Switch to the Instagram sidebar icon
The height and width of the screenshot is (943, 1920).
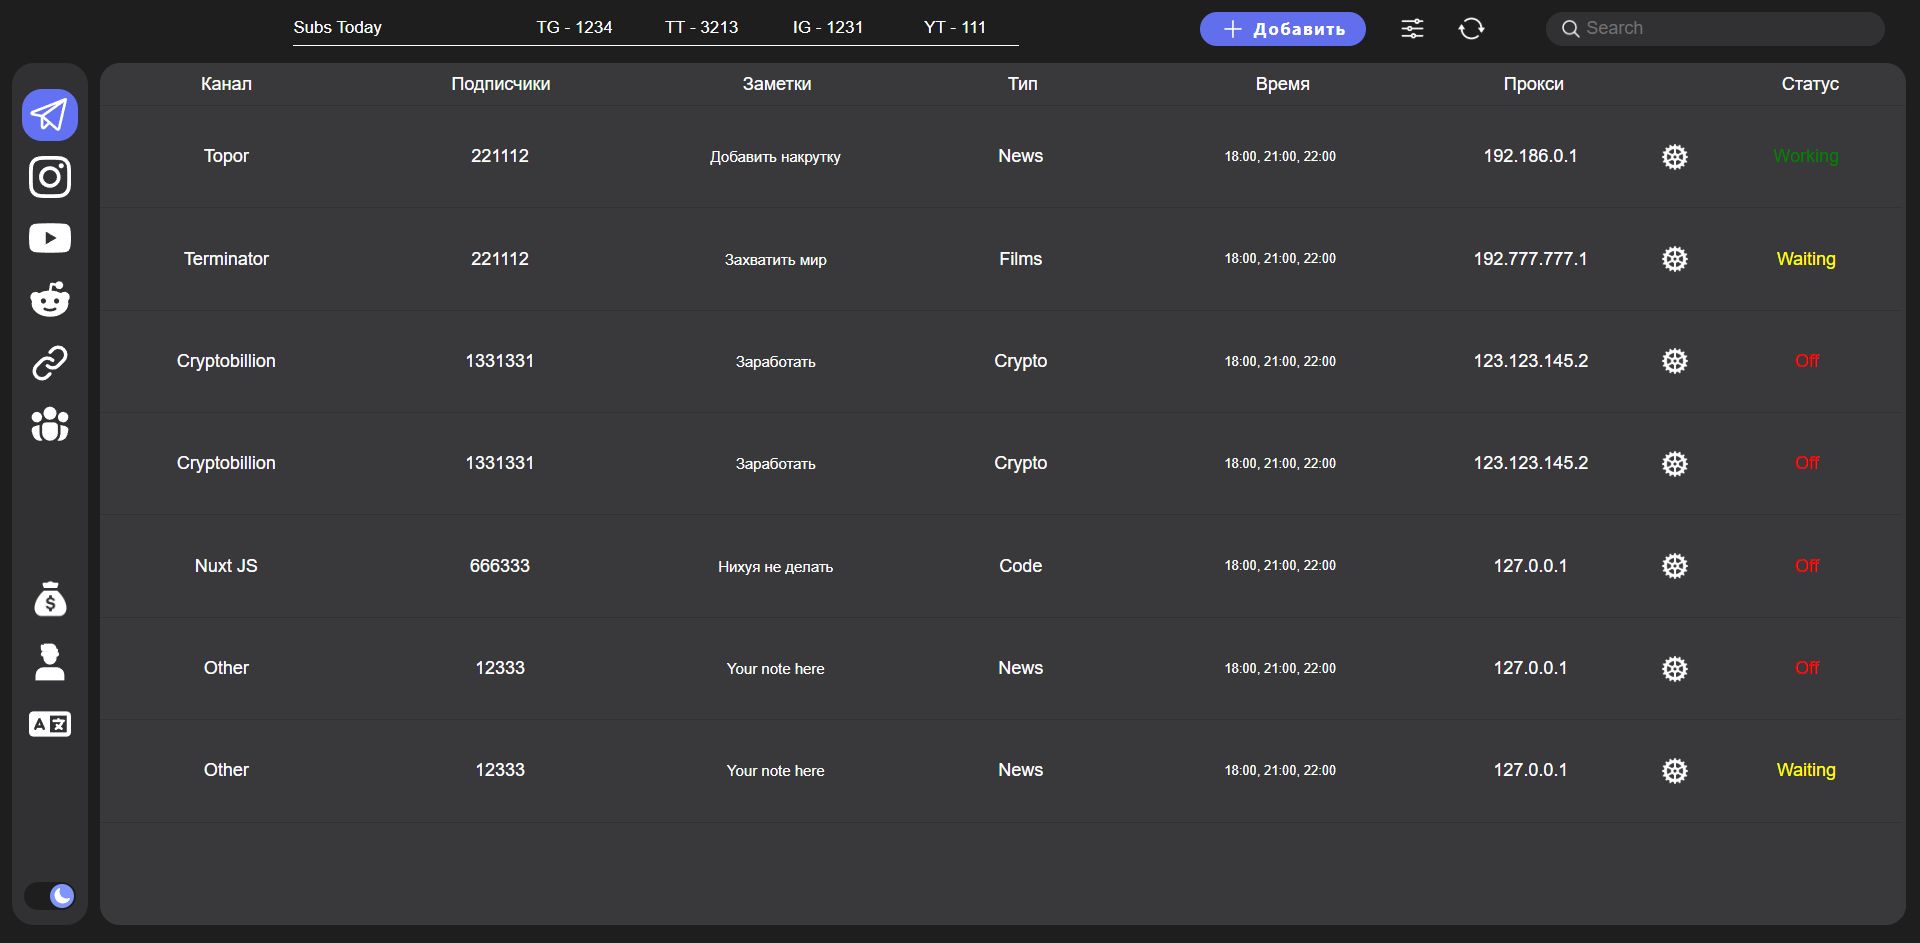(50, 177)
